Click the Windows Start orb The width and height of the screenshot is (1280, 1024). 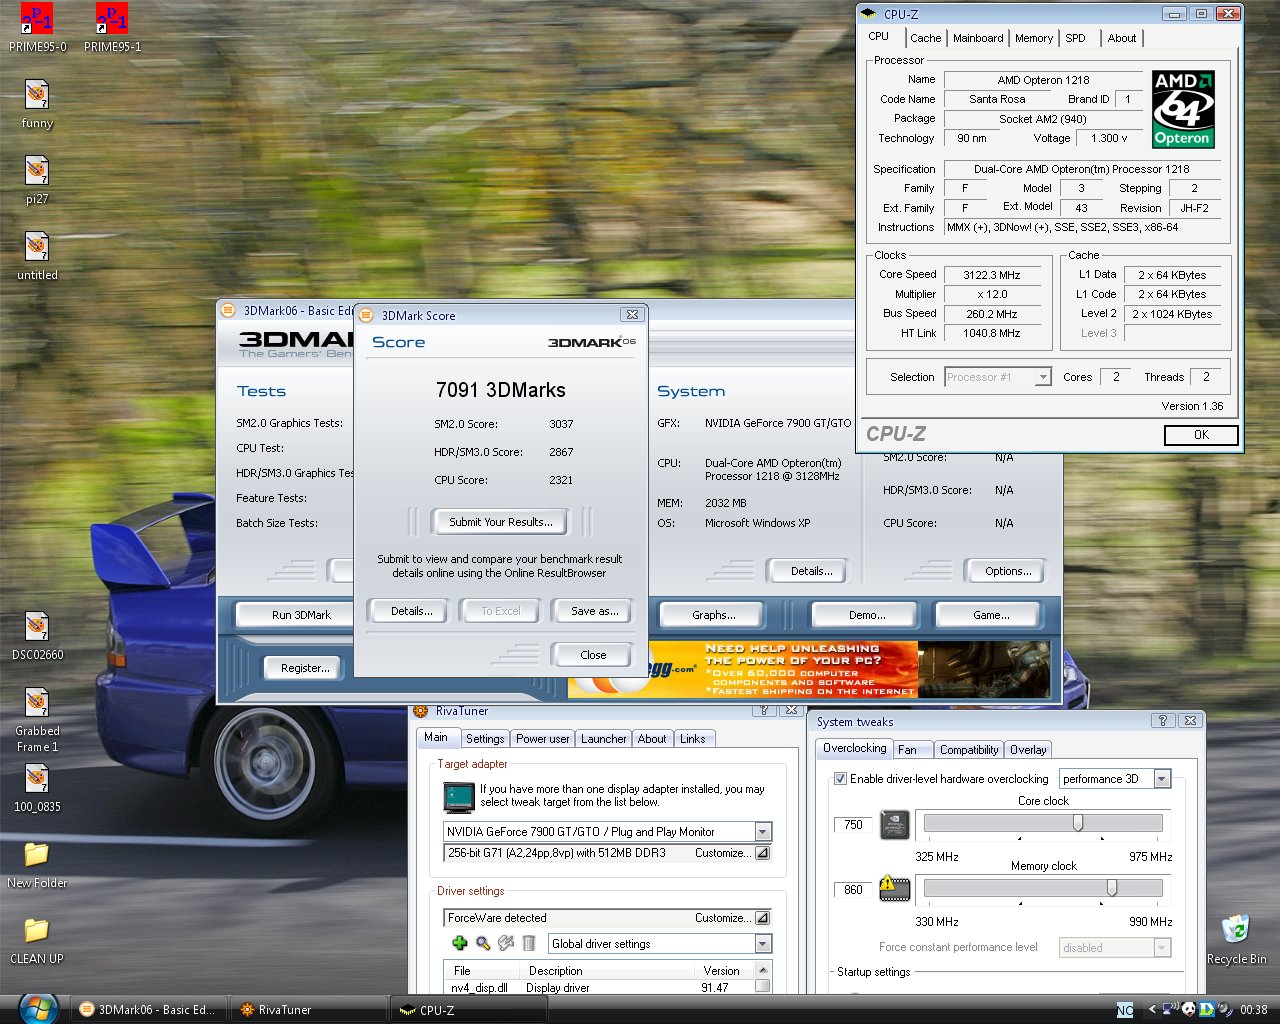[38, 1008]
